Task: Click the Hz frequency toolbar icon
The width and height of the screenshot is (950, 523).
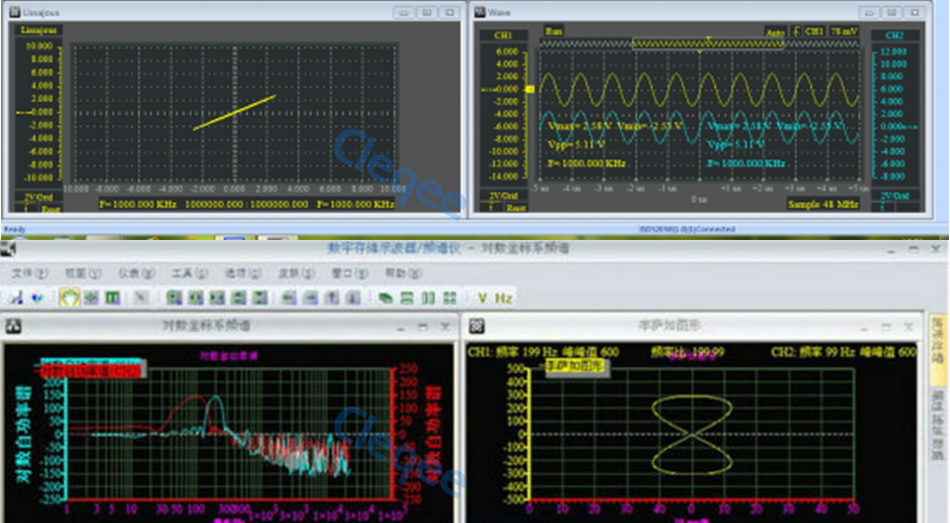Action: (504, 297)
